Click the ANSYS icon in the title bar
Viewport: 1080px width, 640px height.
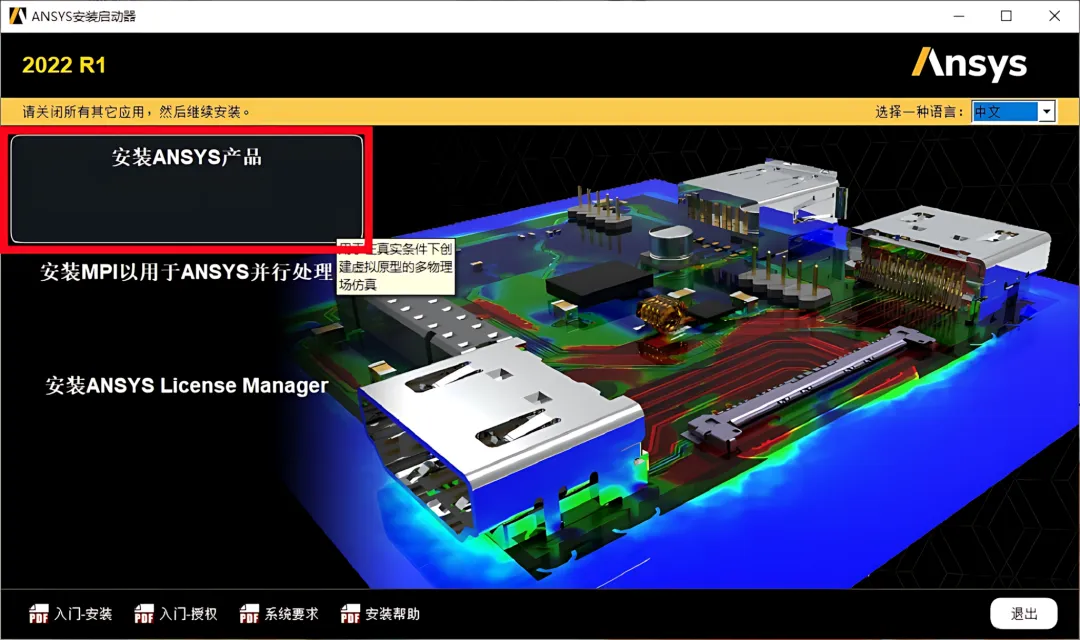(x=17, y=16)
